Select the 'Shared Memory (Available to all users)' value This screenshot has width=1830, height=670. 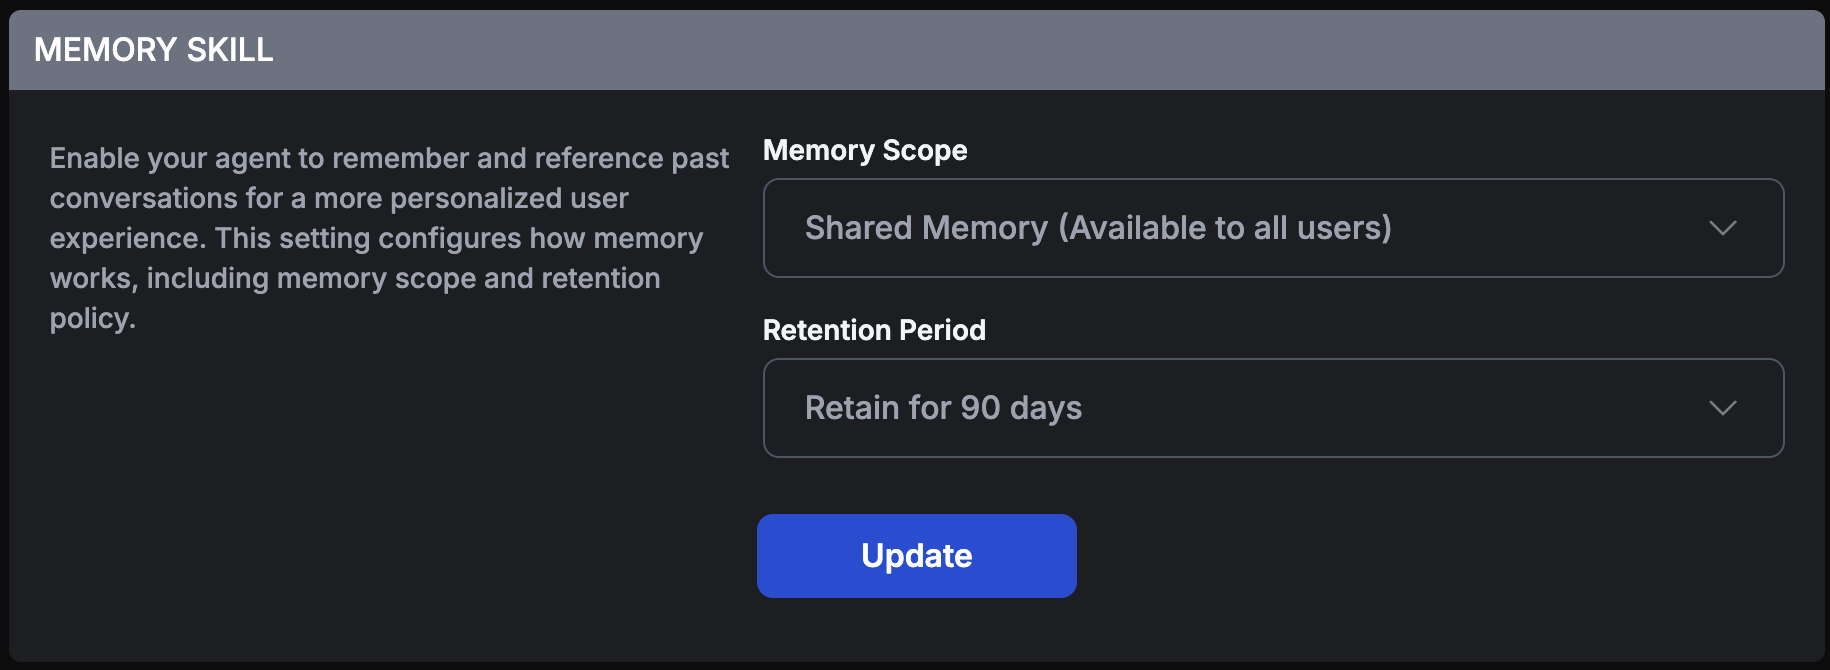[x=1098, y=228]
